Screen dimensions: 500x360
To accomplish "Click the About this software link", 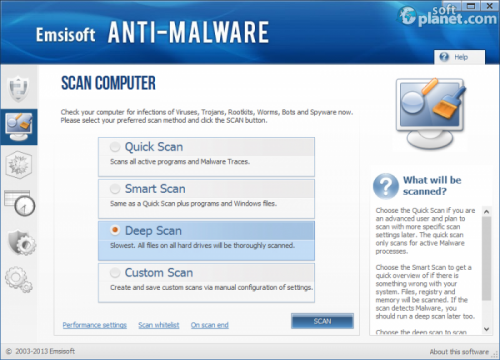I will coord(459,352).
